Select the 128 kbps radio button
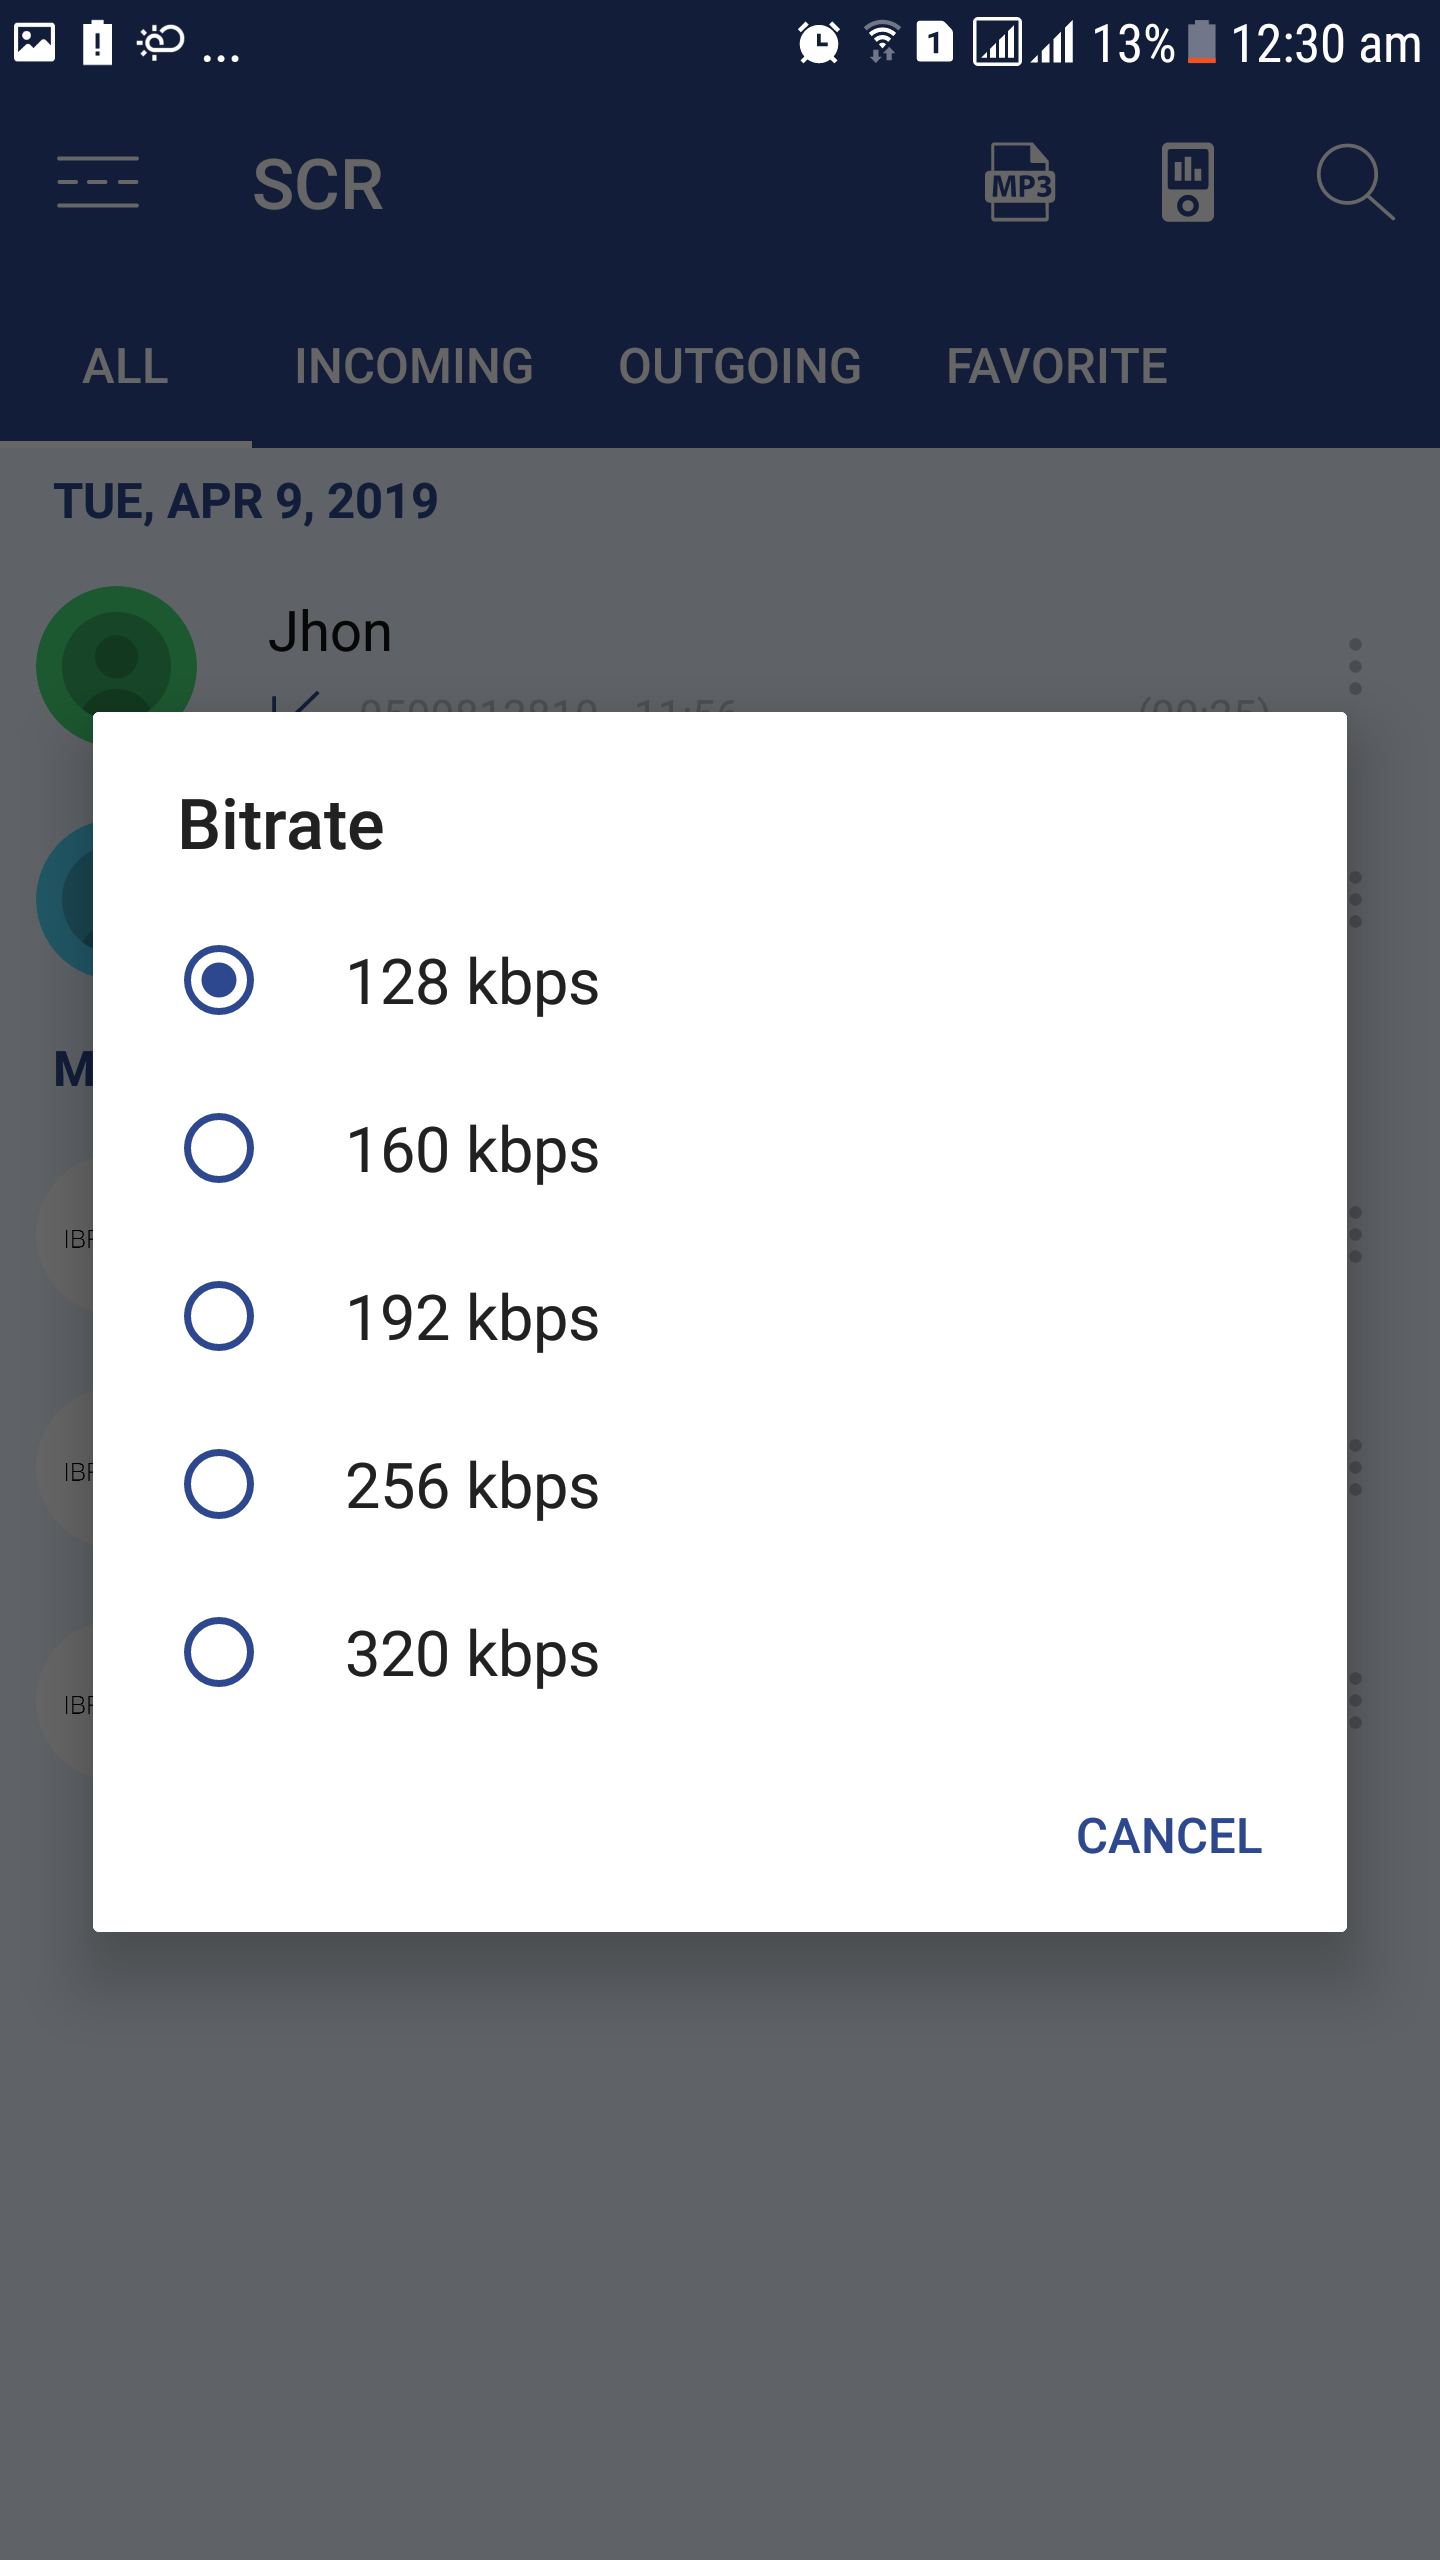 (219, 980)
